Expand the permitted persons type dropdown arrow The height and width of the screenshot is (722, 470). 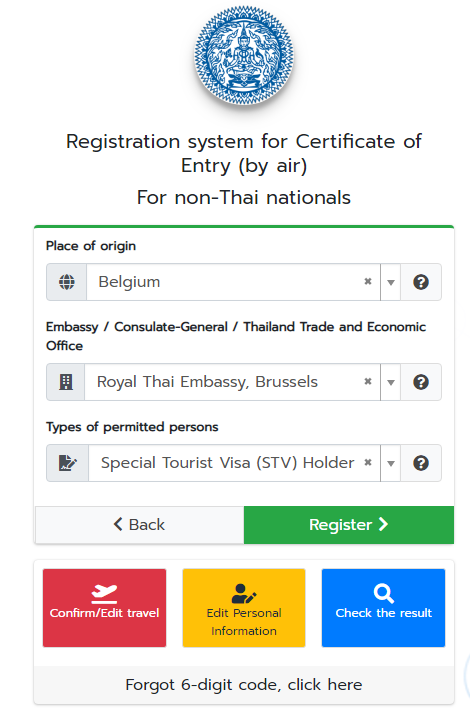tap(391, 463)
